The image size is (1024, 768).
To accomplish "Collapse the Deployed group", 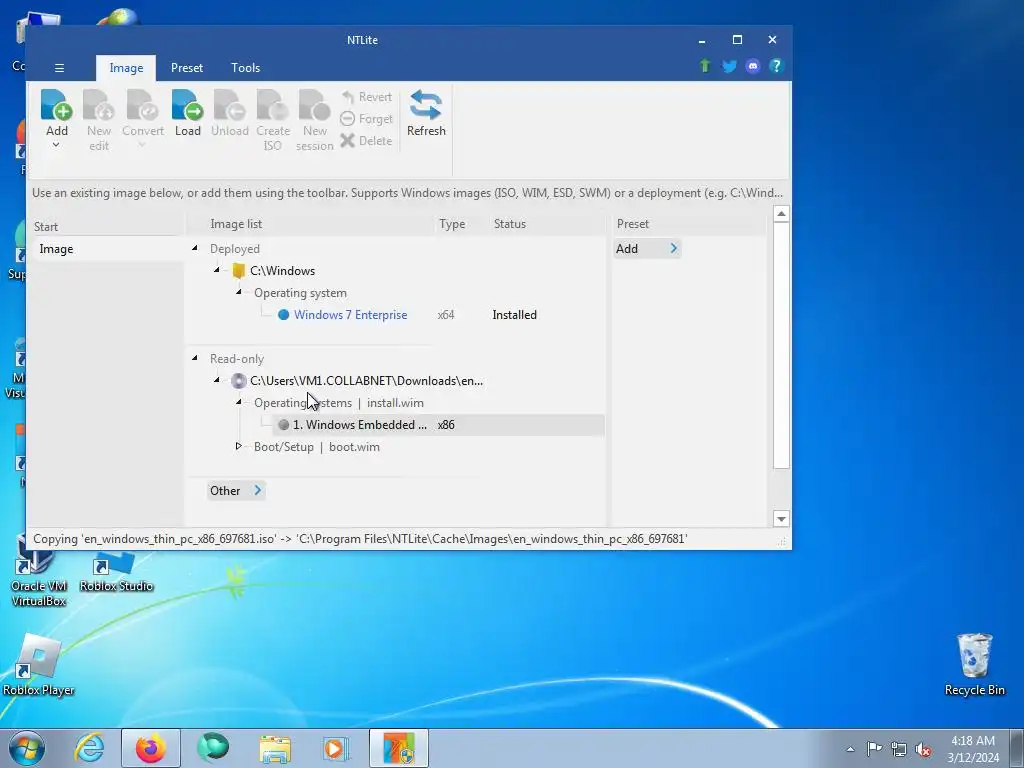I will (195, 248).
